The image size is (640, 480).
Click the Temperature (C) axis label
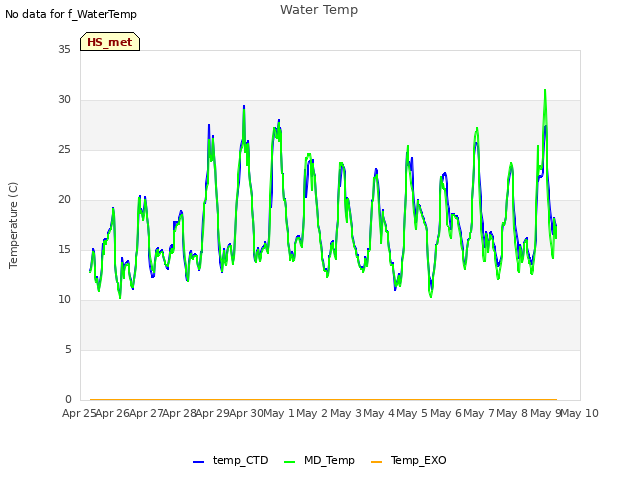(13, 225)
